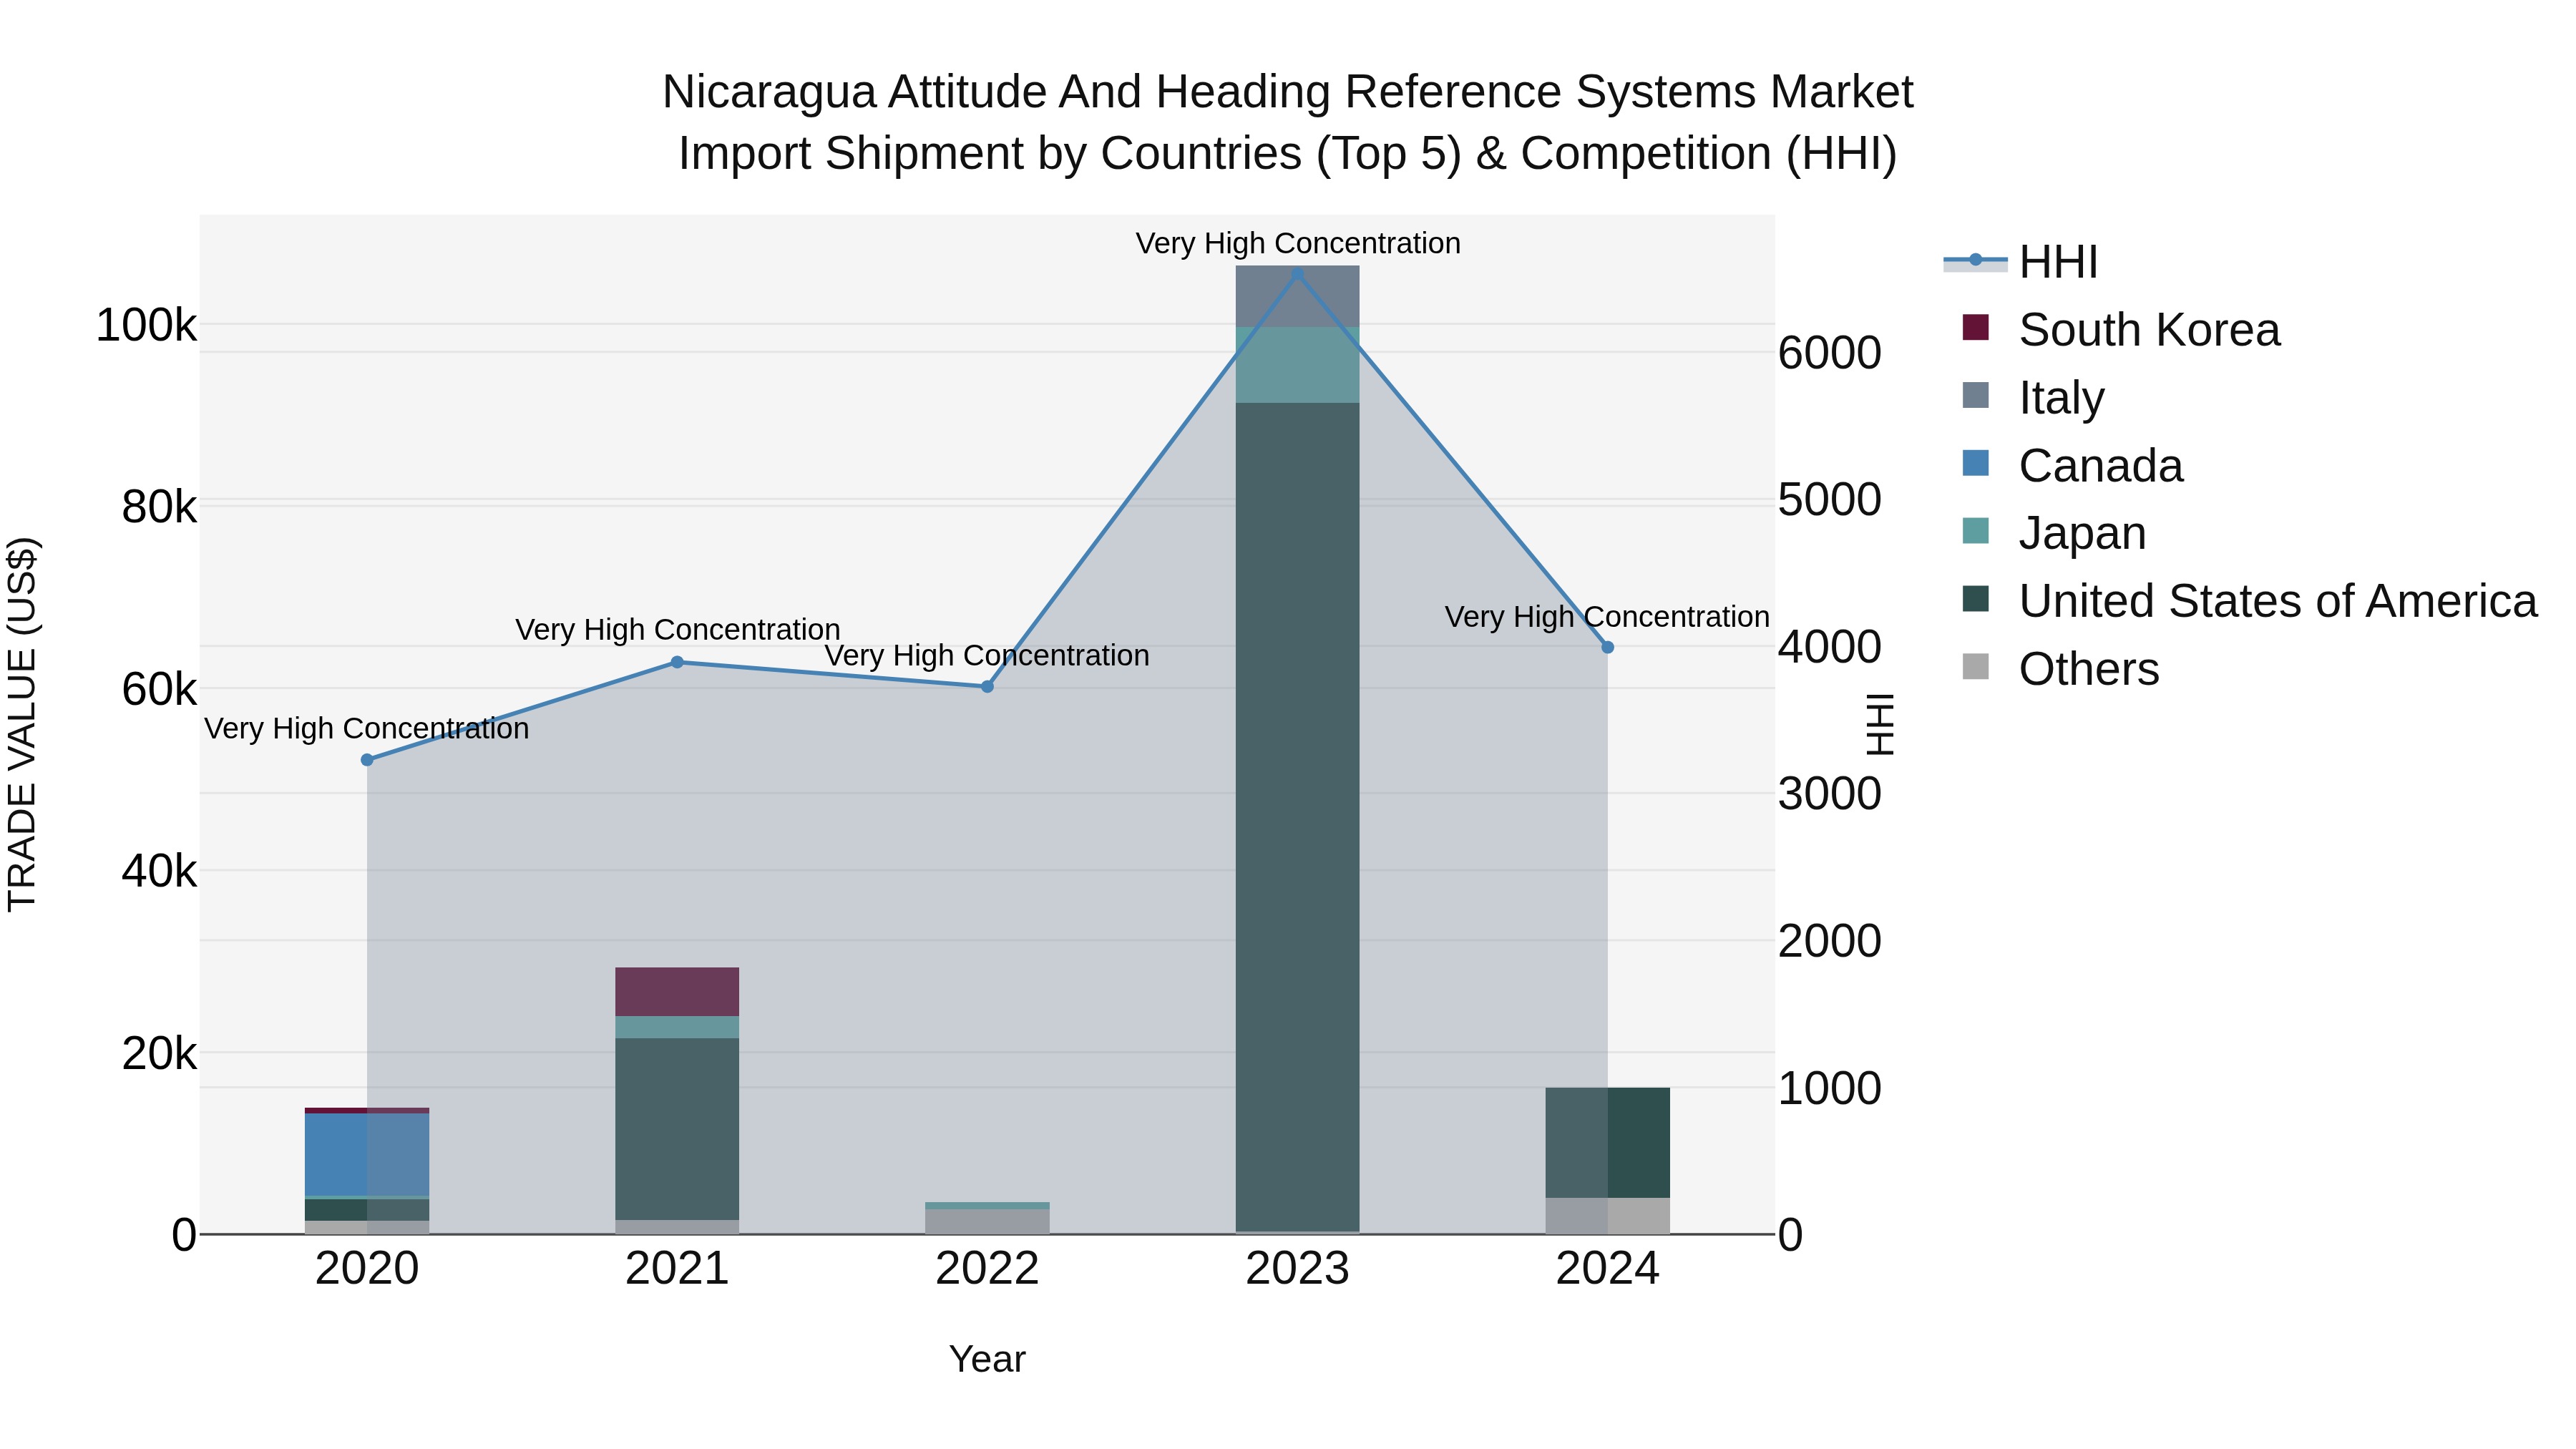Click the 60k left axis tick

pyautogui.click(x=159, y=690)
